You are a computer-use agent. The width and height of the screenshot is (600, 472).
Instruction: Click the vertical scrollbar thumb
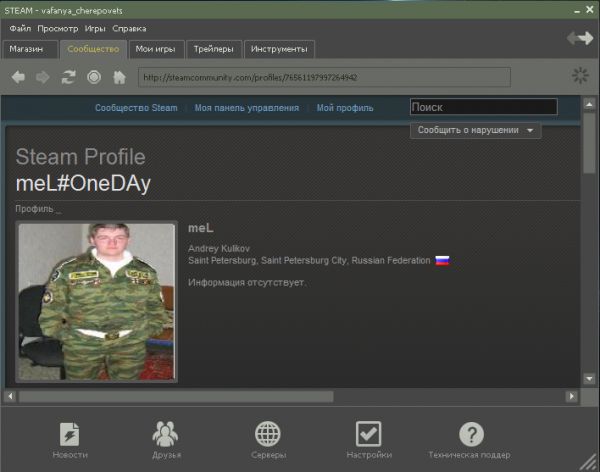click(589, 142)
